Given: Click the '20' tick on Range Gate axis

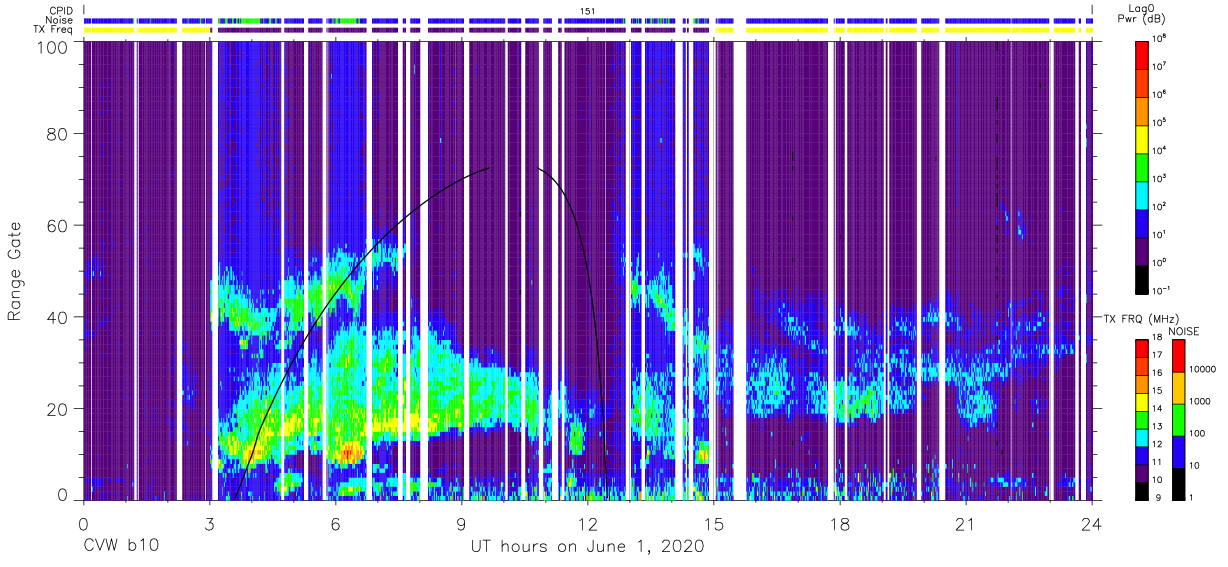Looking at the screenshot, I should point(58,410).
